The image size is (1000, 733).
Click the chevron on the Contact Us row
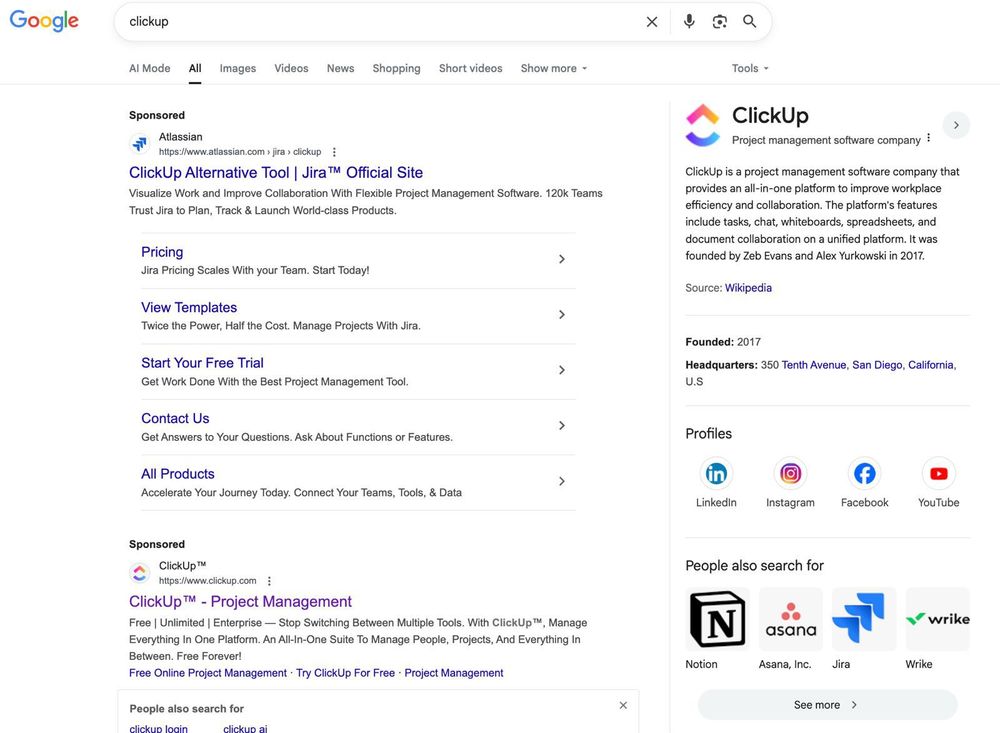pyautogui.click(x=562, y=426)
